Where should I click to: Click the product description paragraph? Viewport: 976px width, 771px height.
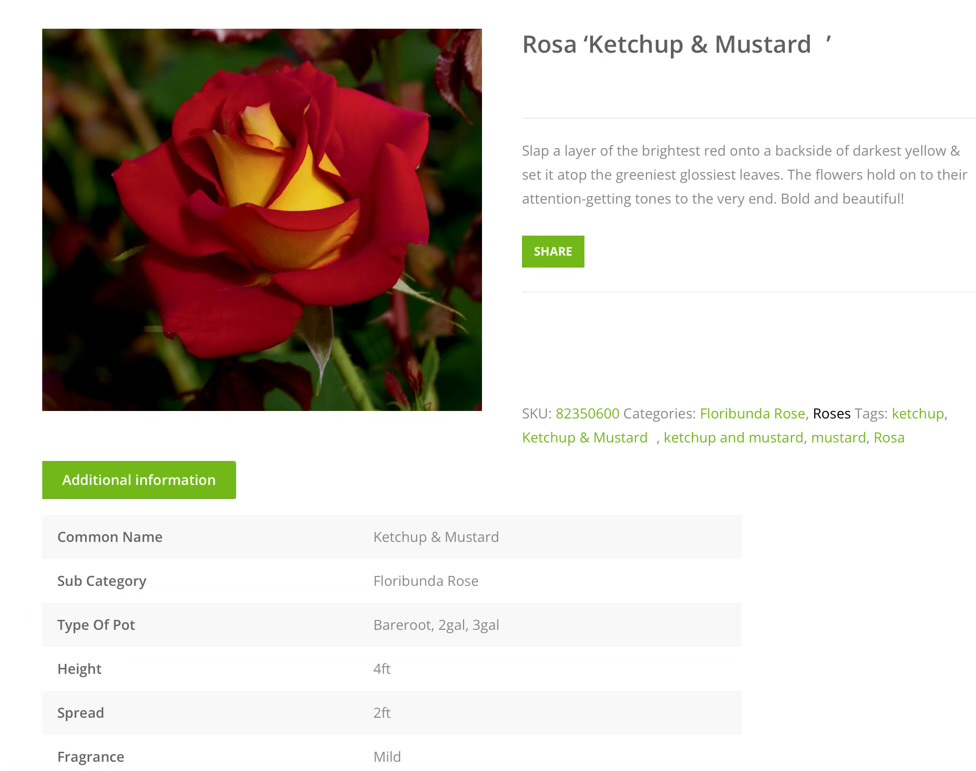tap(745, 175)
